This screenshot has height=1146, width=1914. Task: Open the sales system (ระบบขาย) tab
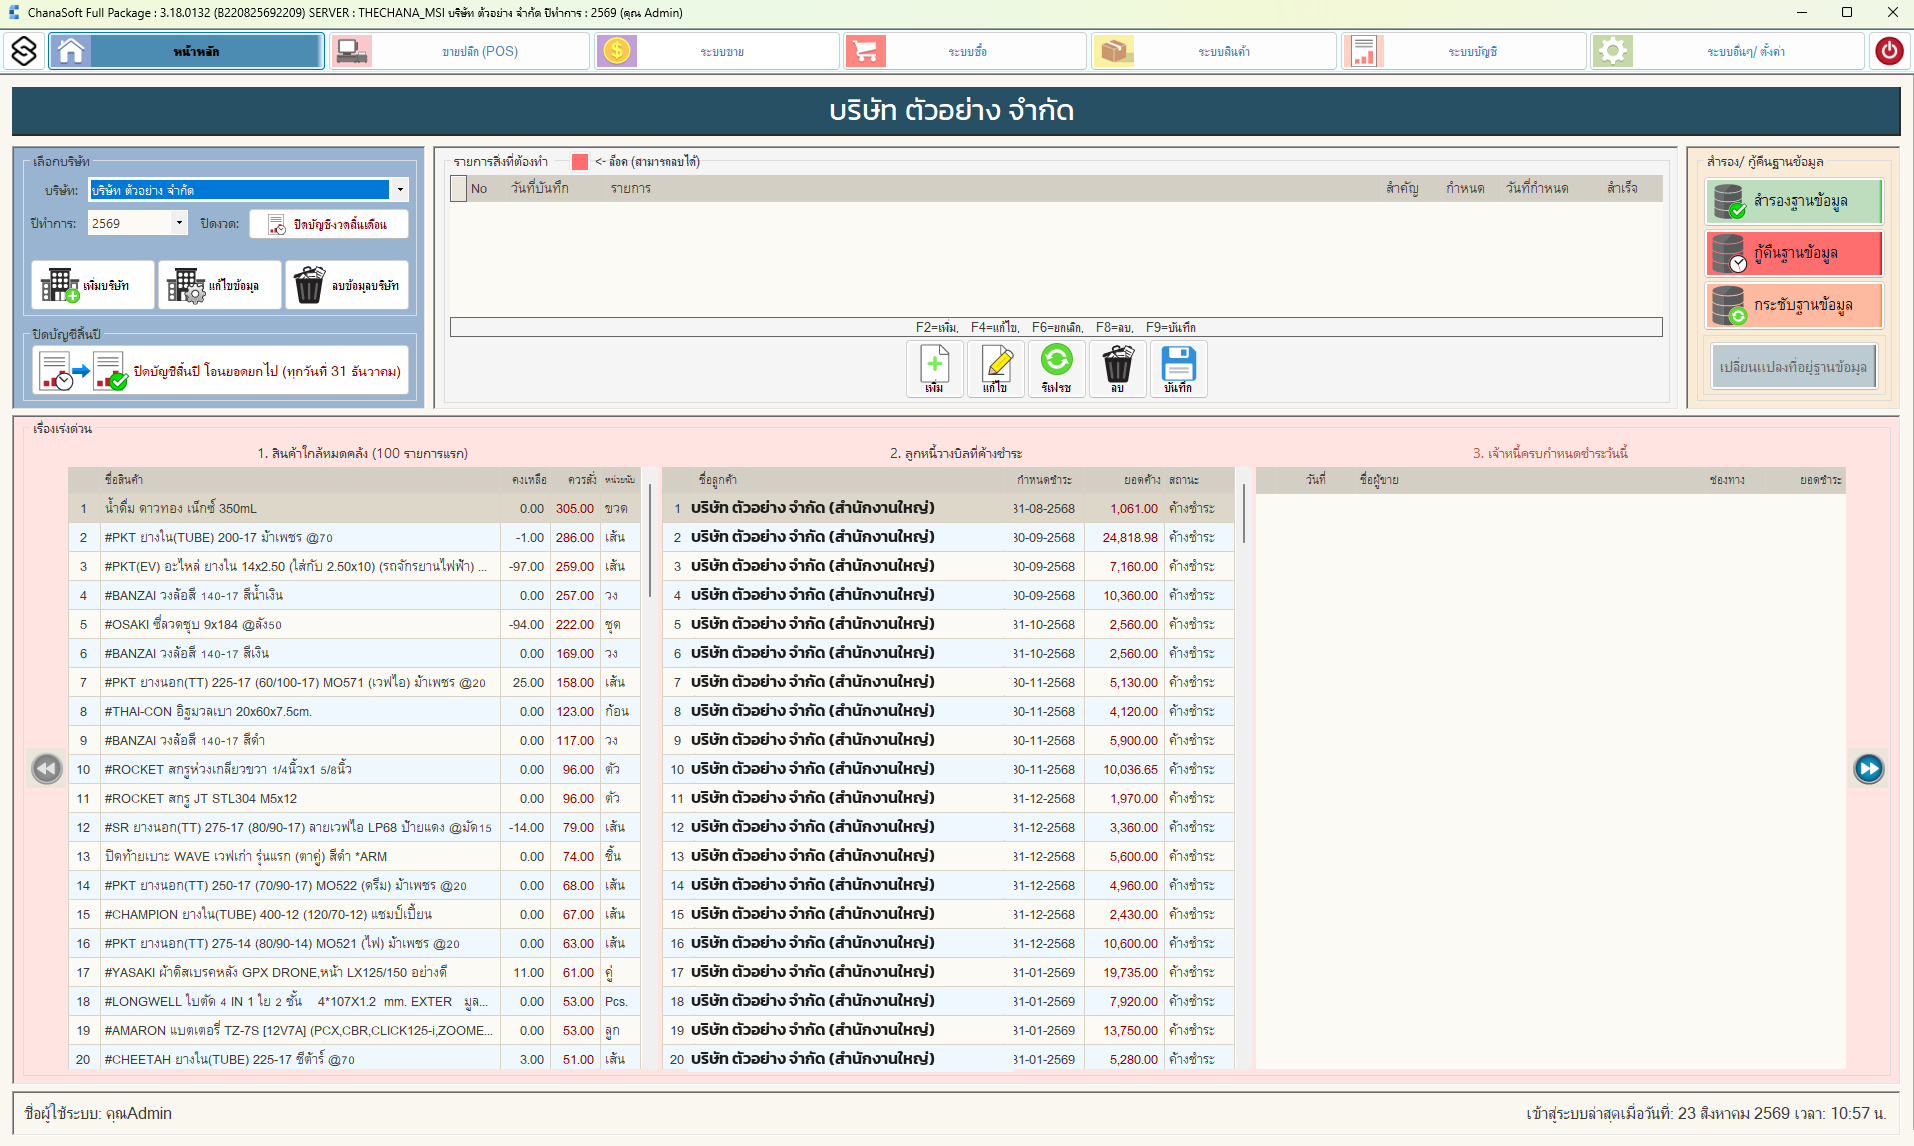(x=717, y=51)
